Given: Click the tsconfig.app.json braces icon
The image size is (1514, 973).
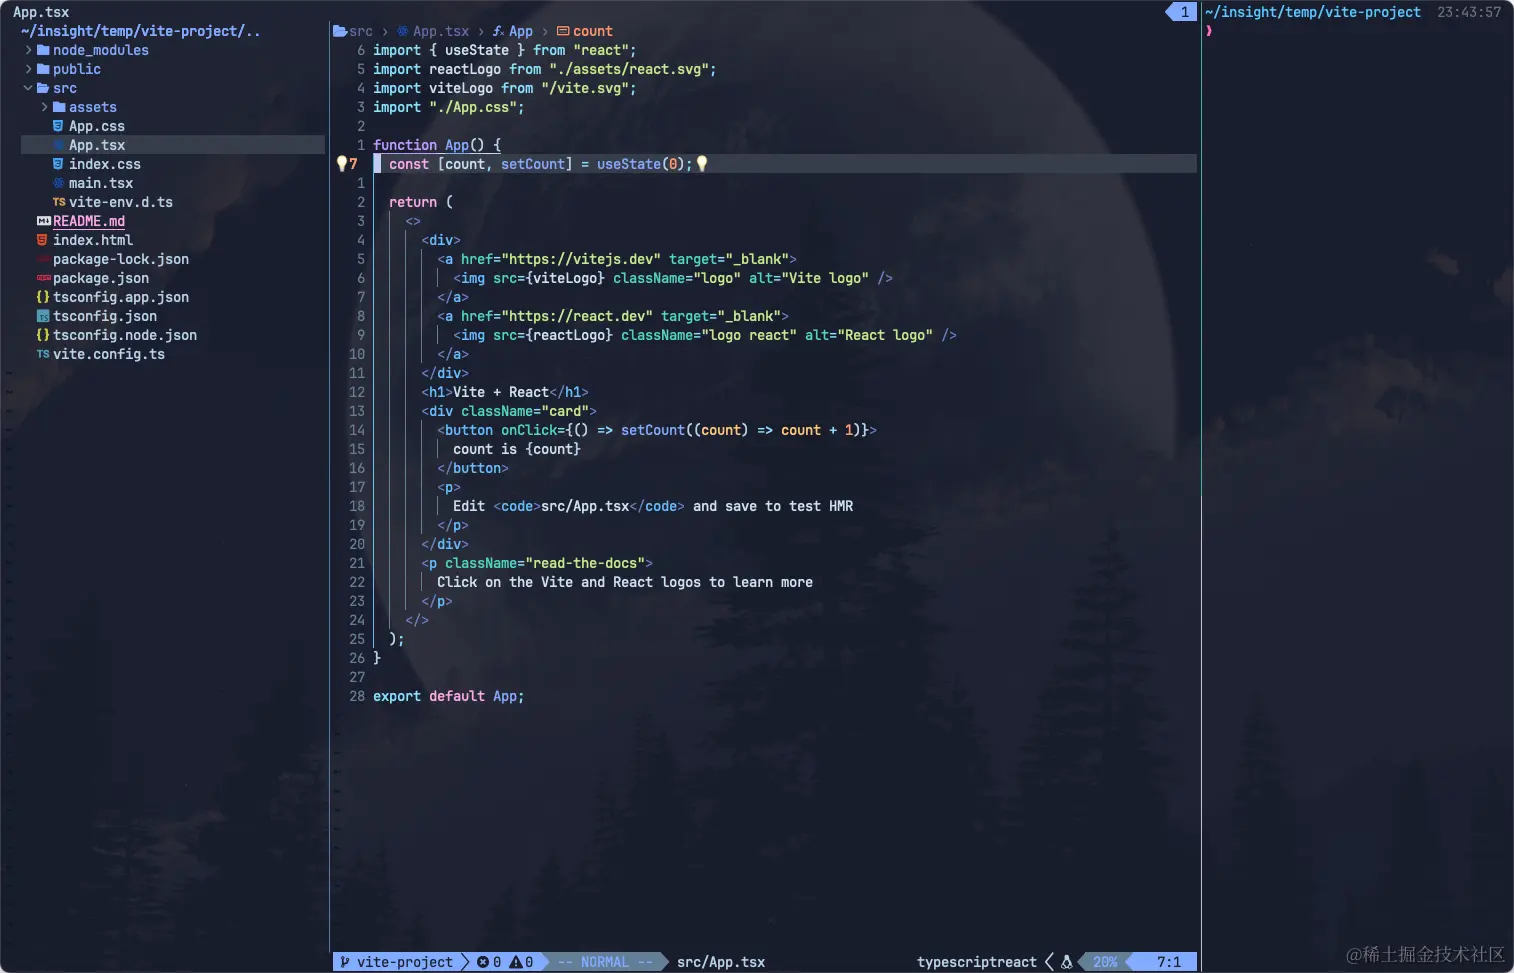Looking at the screenshot, I should [43, 297].
